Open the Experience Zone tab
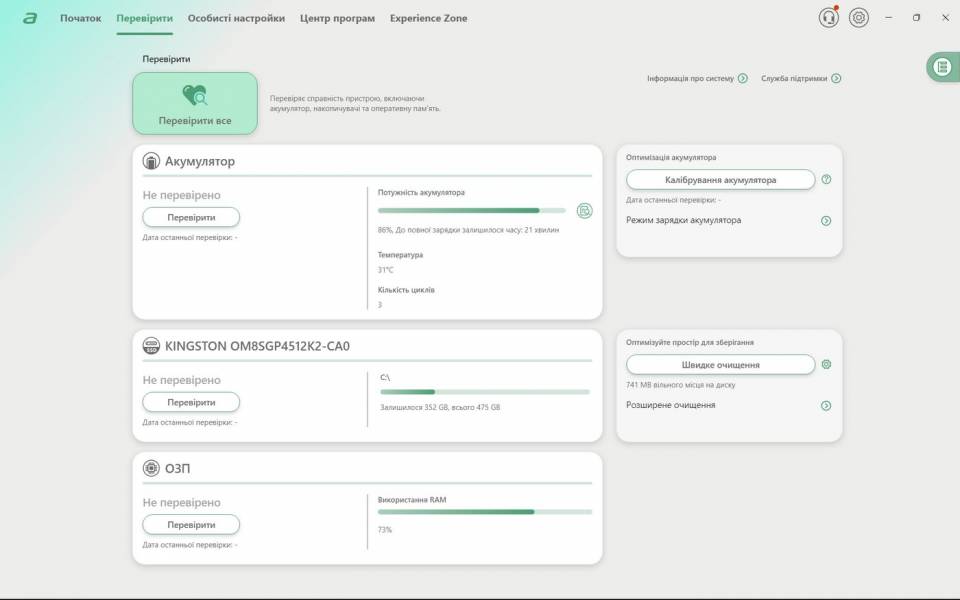960x600 pixels. [429, 18]
